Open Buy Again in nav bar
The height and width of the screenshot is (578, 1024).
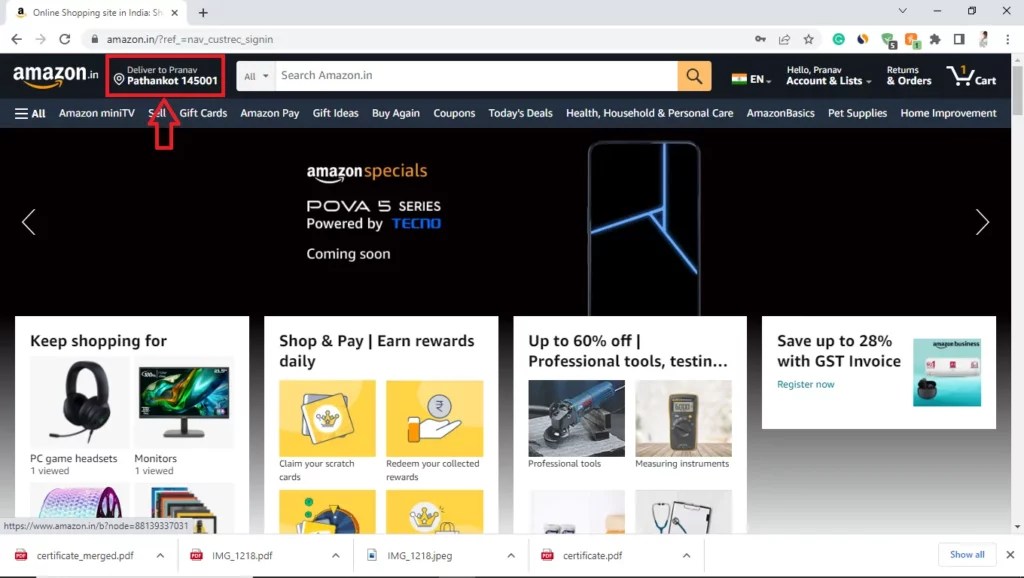(x=396, y=114)
